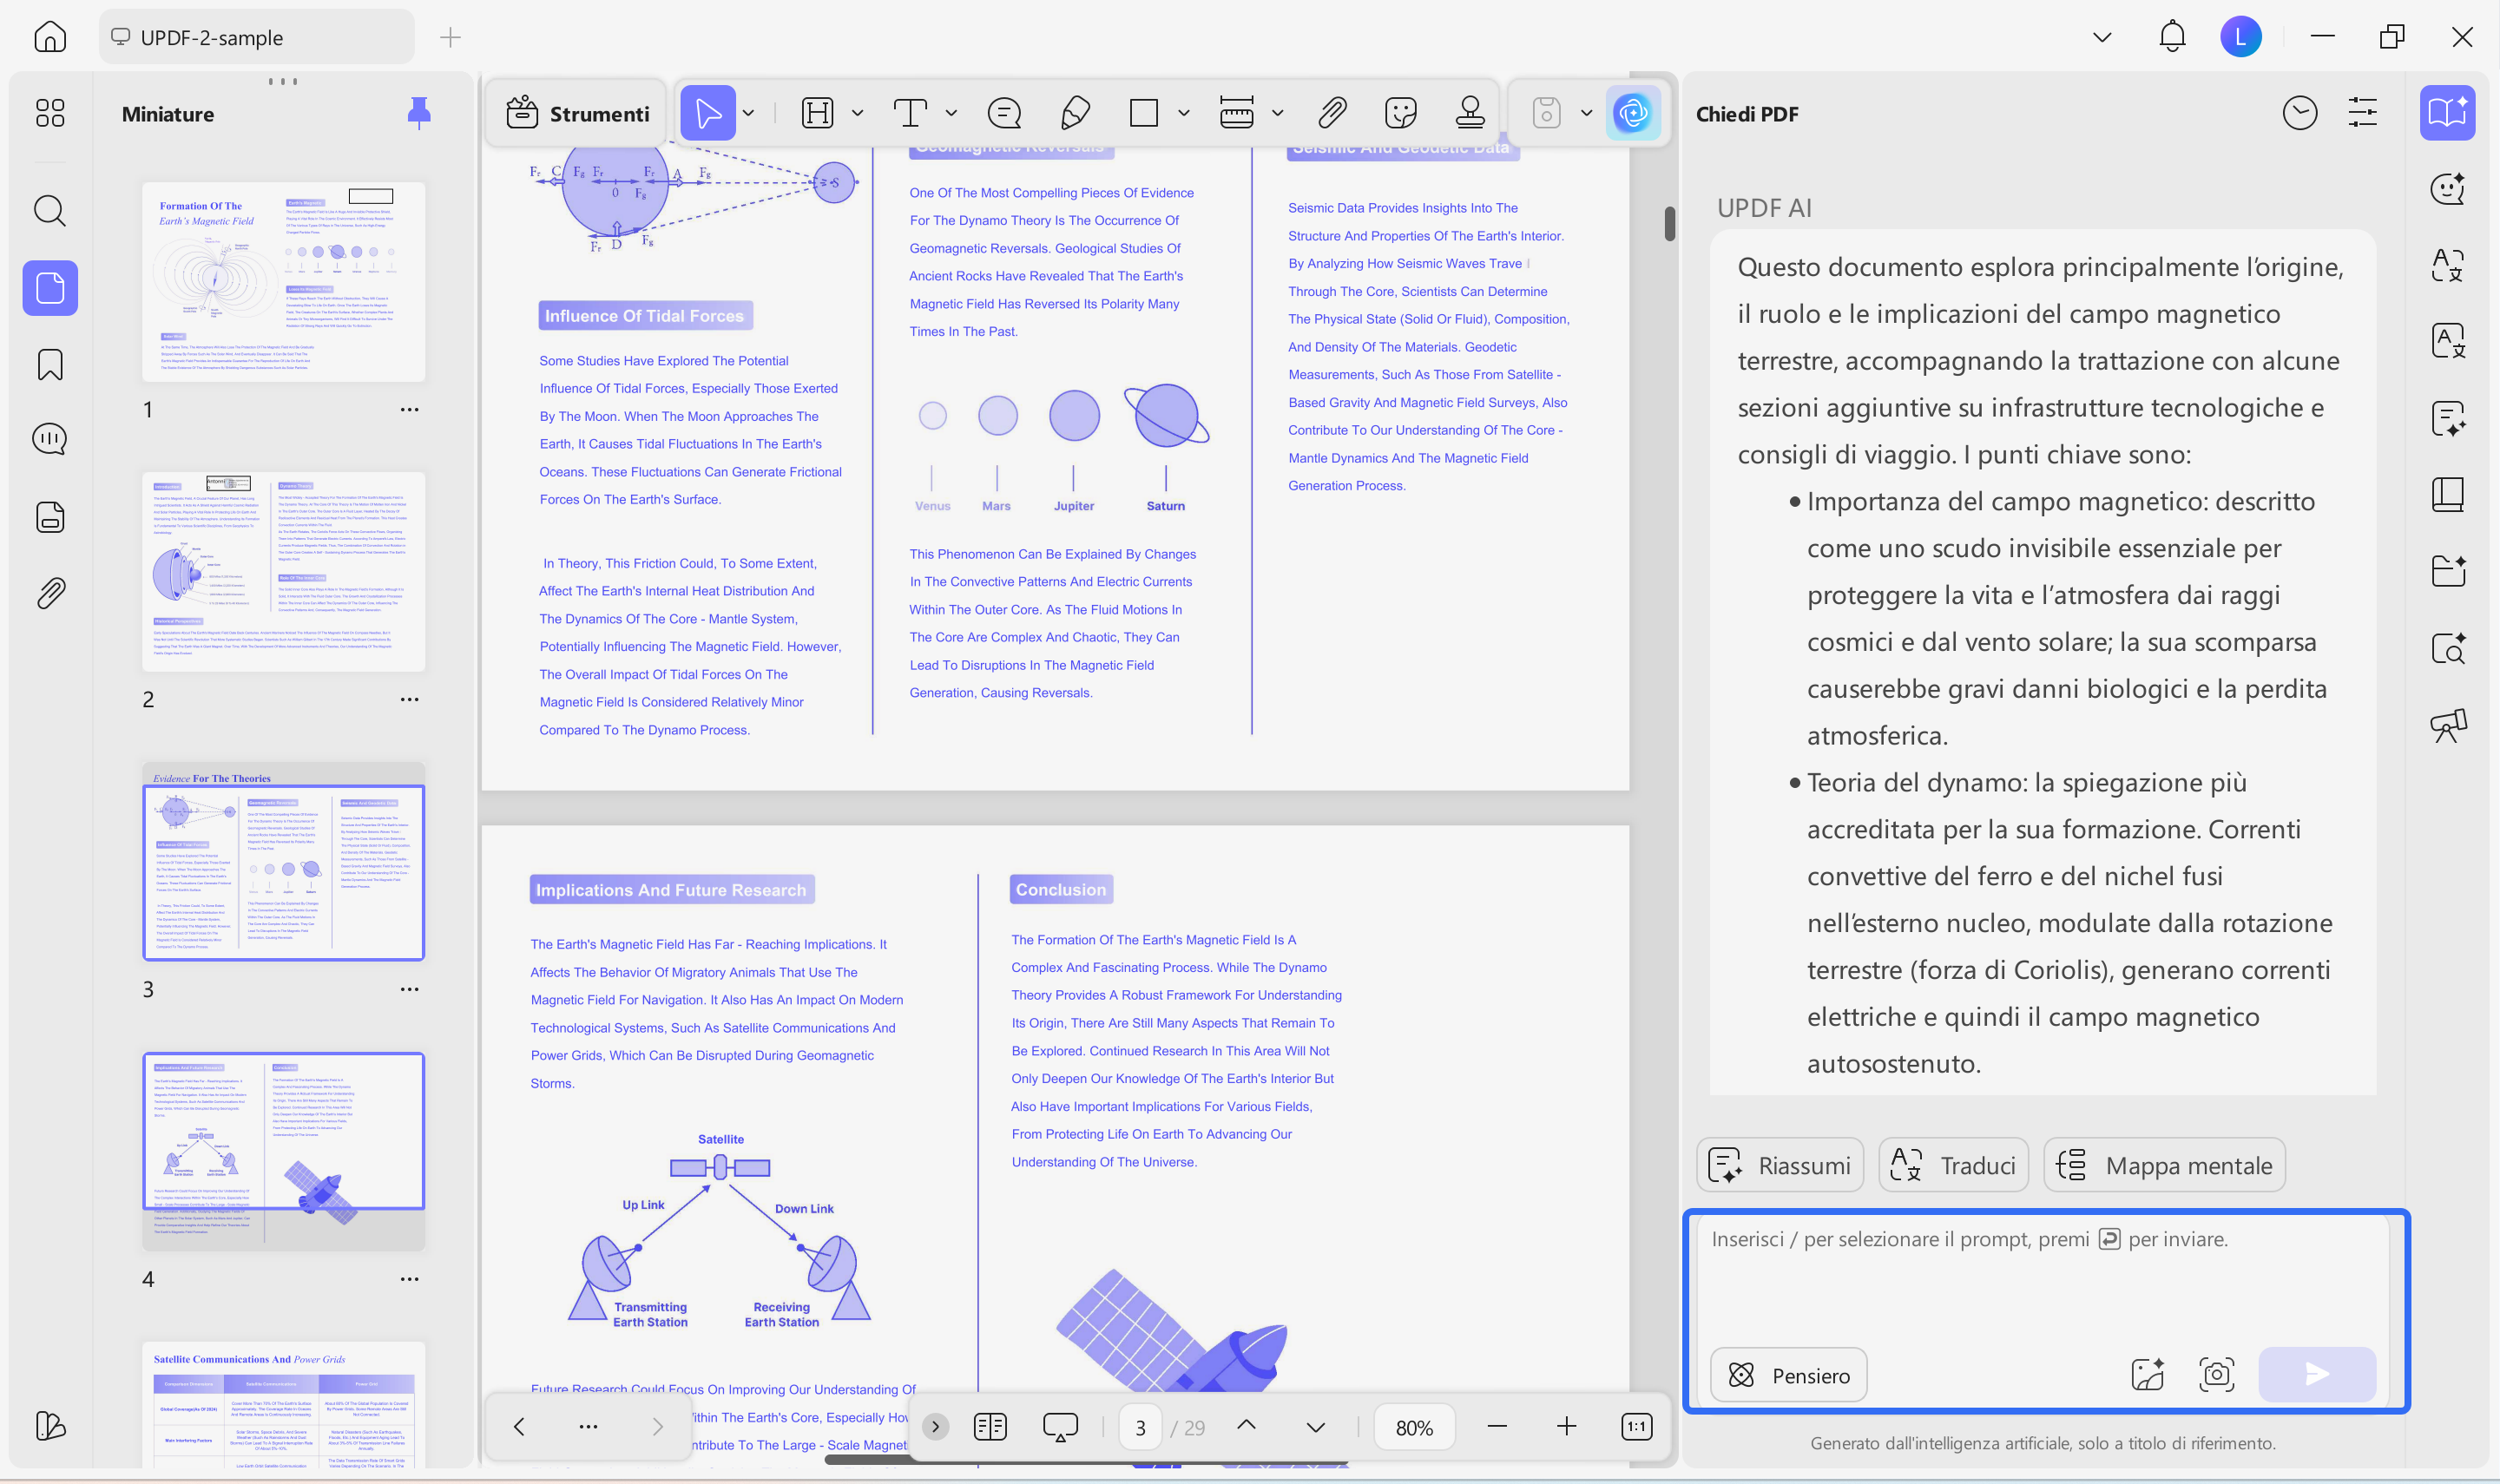Attach an image to the prompt
The image size is (2500, 1484).
[x=2147, y=1374]
